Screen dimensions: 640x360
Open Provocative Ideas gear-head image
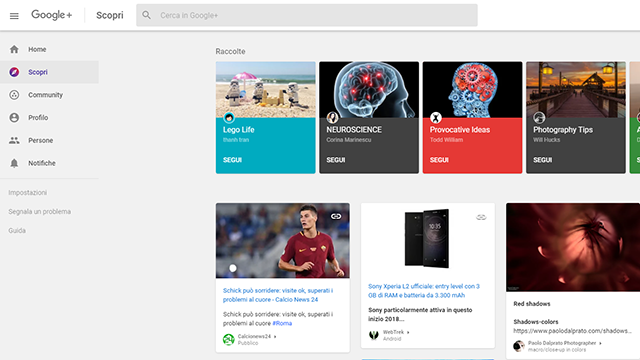(472, 89)
